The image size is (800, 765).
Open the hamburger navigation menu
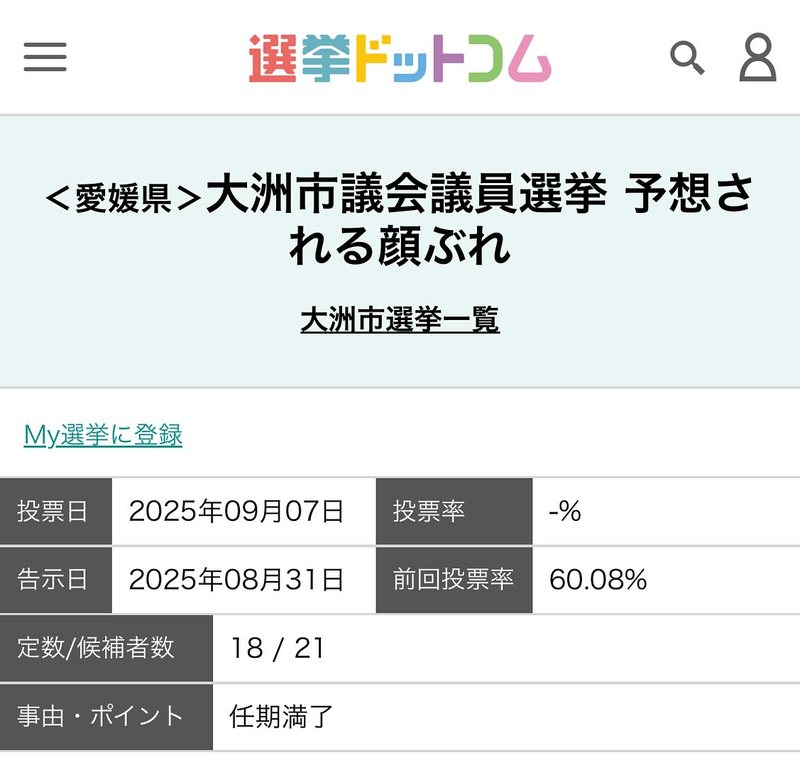pyautogui.click(x=45, y=57)
